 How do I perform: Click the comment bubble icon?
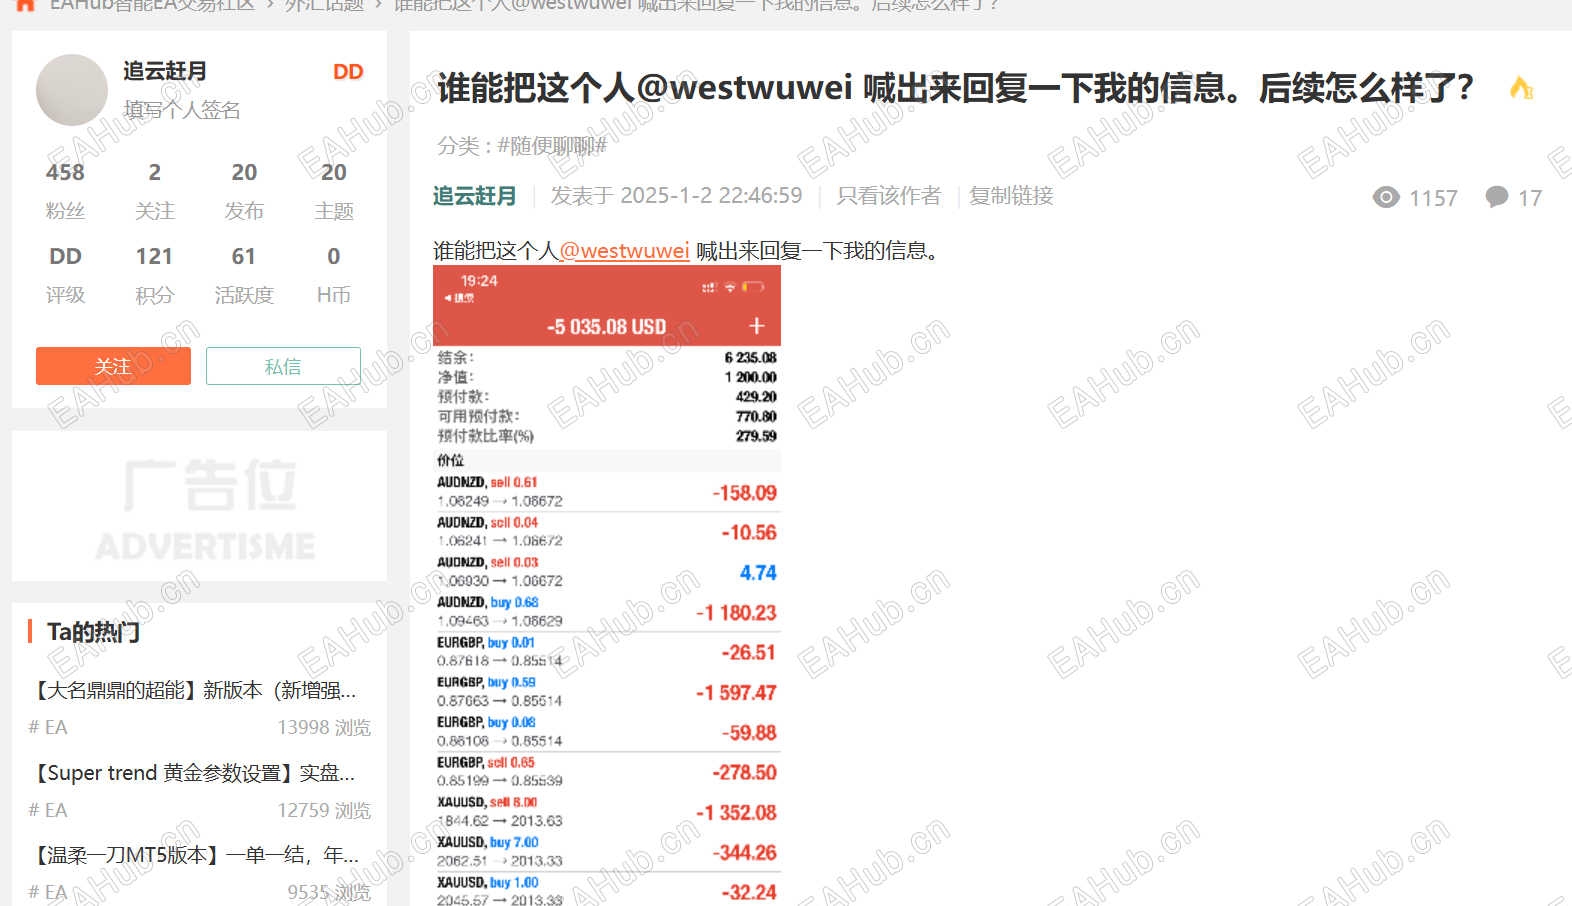click(x=1497, y=197)
